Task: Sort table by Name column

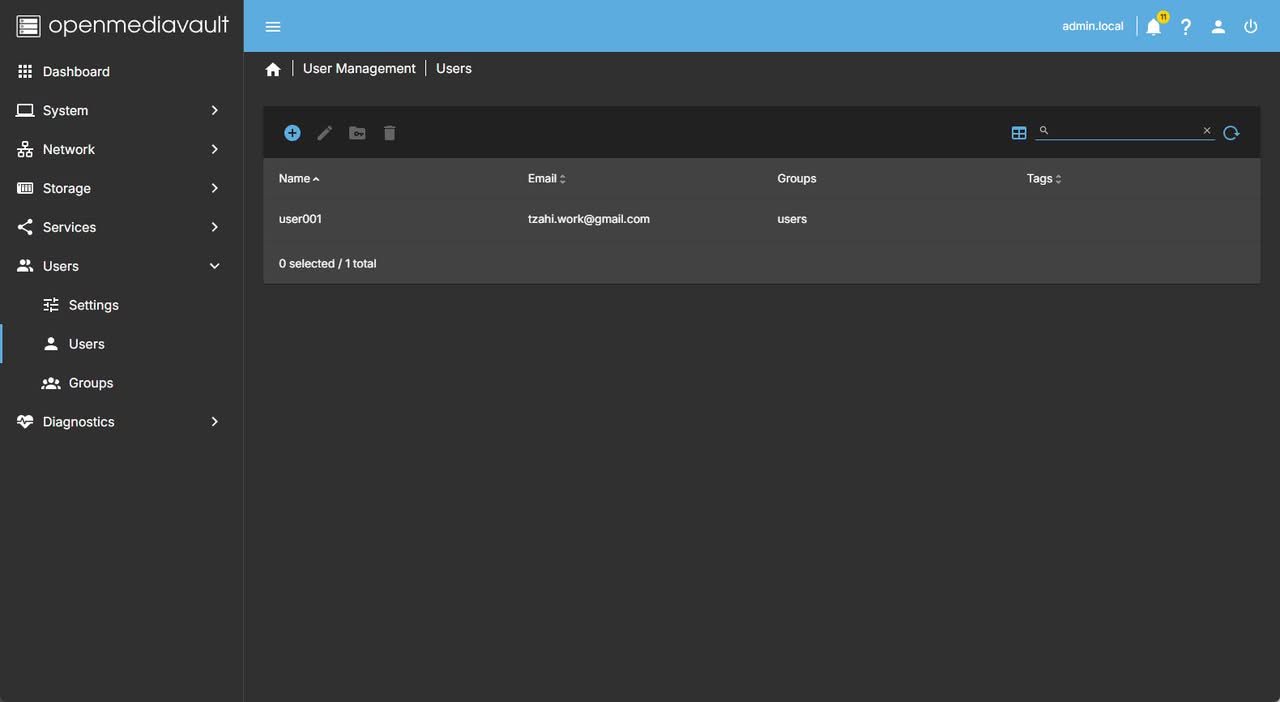Action: pyautogui.click(x=299, y=179)
